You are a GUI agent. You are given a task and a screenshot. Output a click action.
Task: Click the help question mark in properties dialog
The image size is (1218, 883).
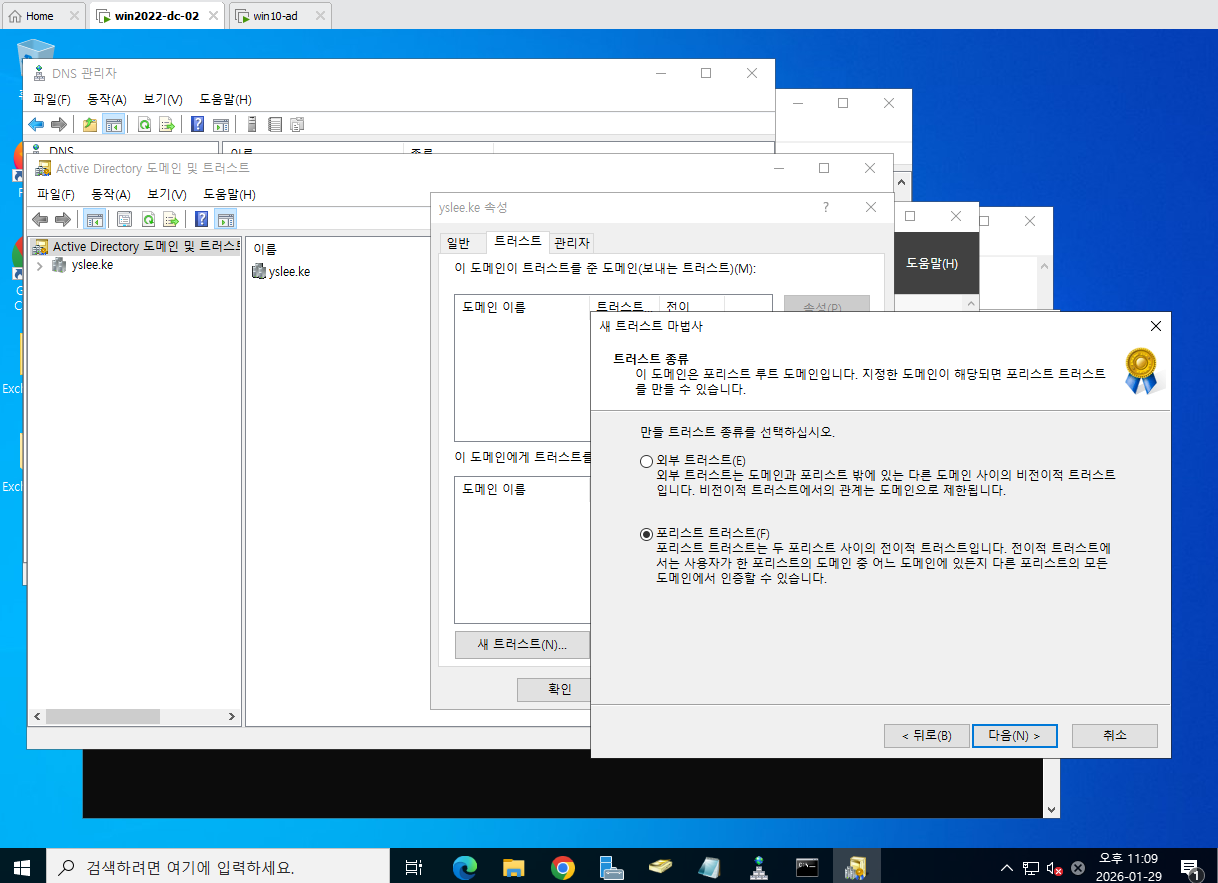pos(826,207)
